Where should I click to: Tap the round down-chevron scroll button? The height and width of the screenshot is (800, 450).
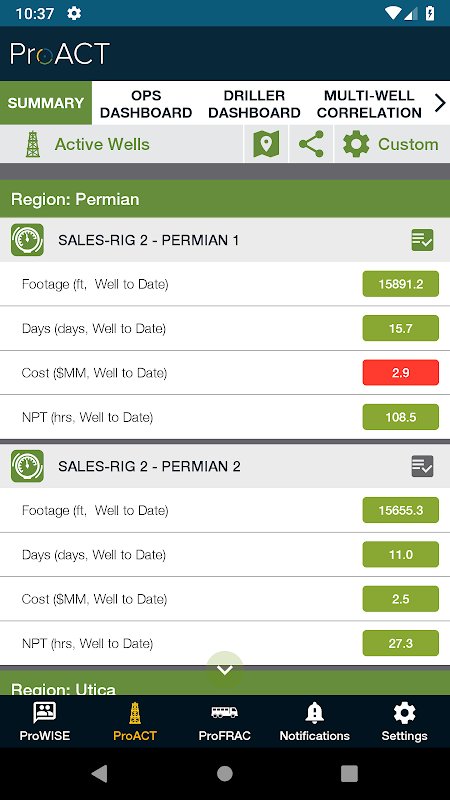(x=225, y=669)
